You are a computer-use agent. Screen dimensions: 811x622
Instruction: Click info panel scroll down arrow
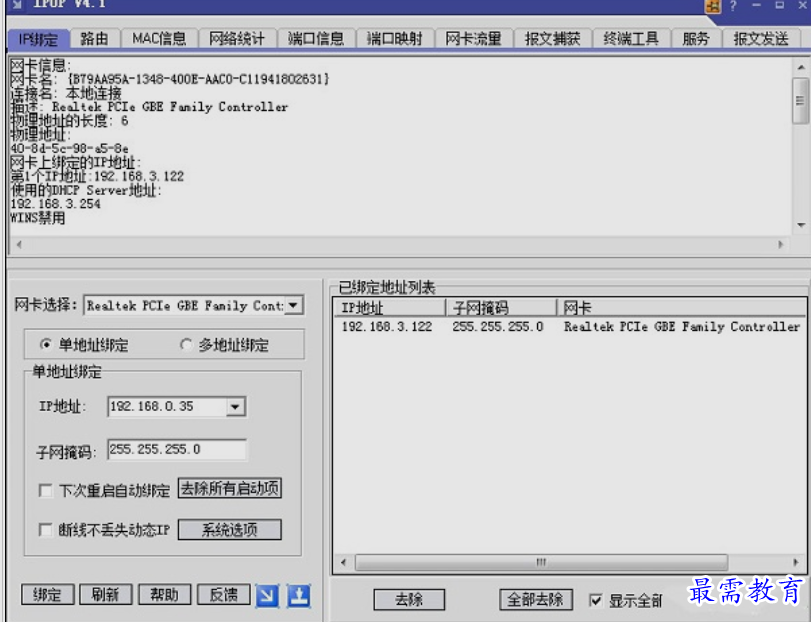(801, 225)
